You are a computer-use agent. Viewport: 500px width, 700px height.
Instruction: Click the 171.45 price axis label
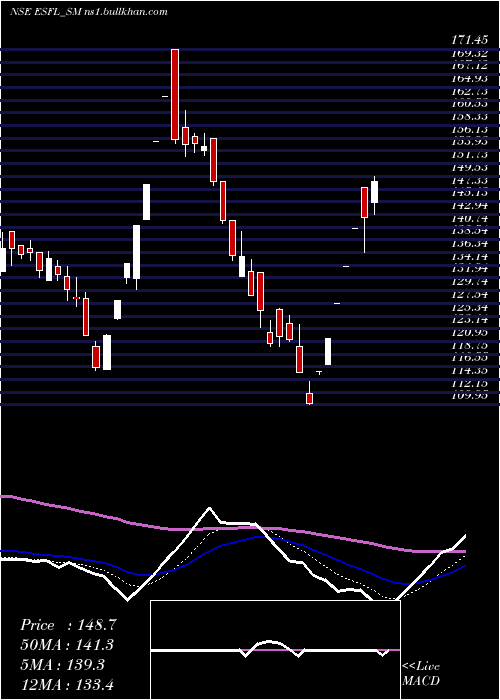470,40
